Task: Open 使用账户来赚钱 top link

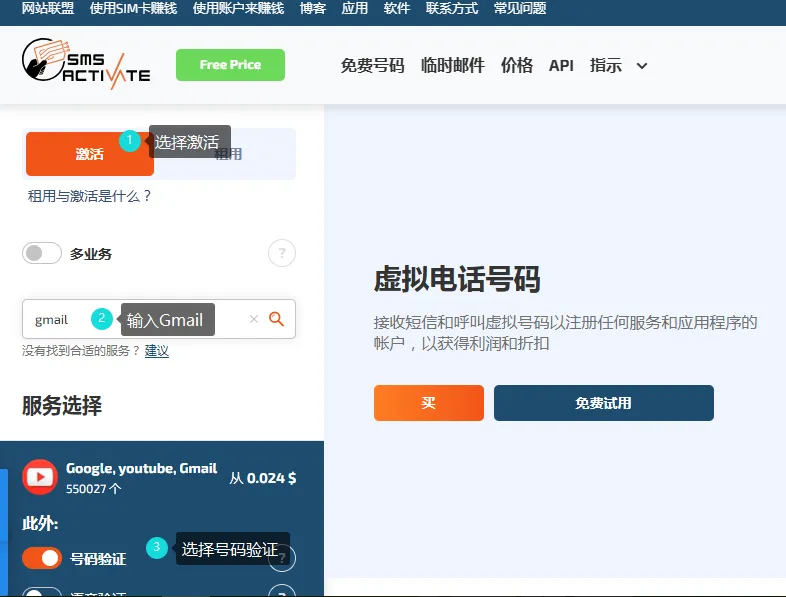Action: tap(238, 9)
